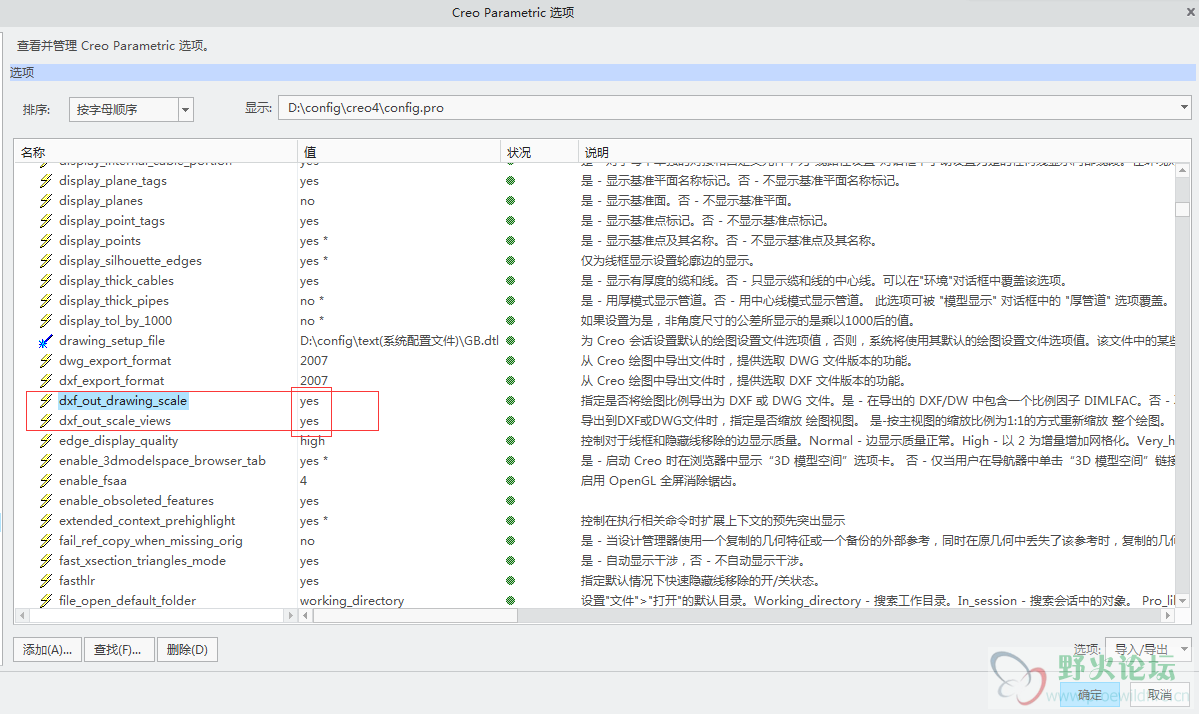Viewport: 1199px width, 714px height.
Task: Click the 状况 column header
Action: (539, 152)
